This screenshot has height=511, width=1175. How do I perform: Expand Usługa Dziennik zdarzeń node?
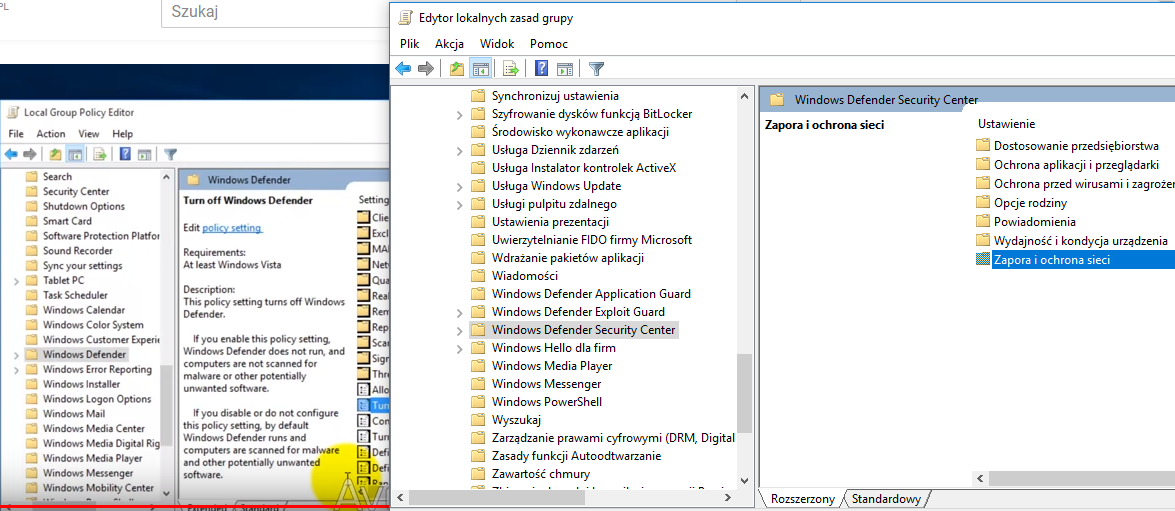459,151
